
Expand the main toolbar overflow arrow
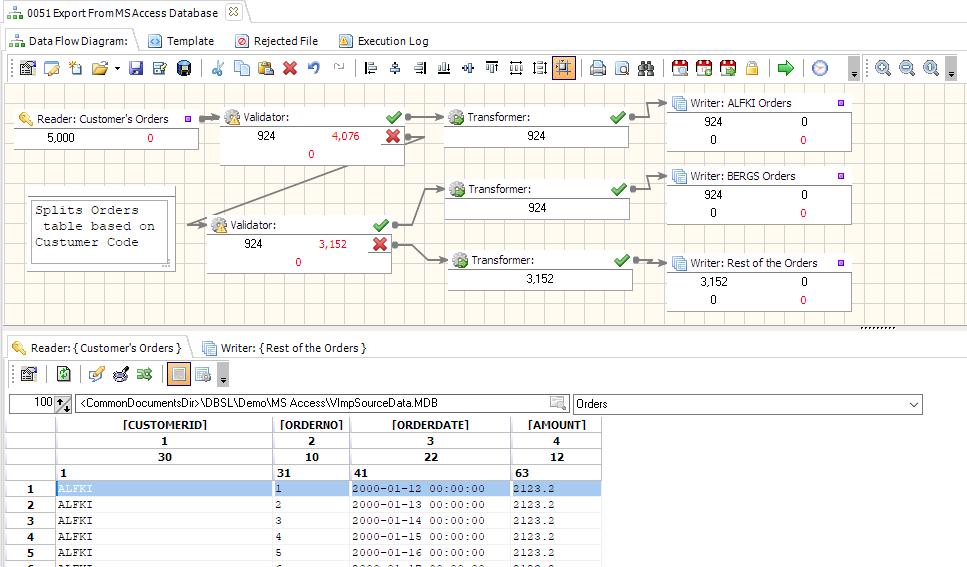854,68
